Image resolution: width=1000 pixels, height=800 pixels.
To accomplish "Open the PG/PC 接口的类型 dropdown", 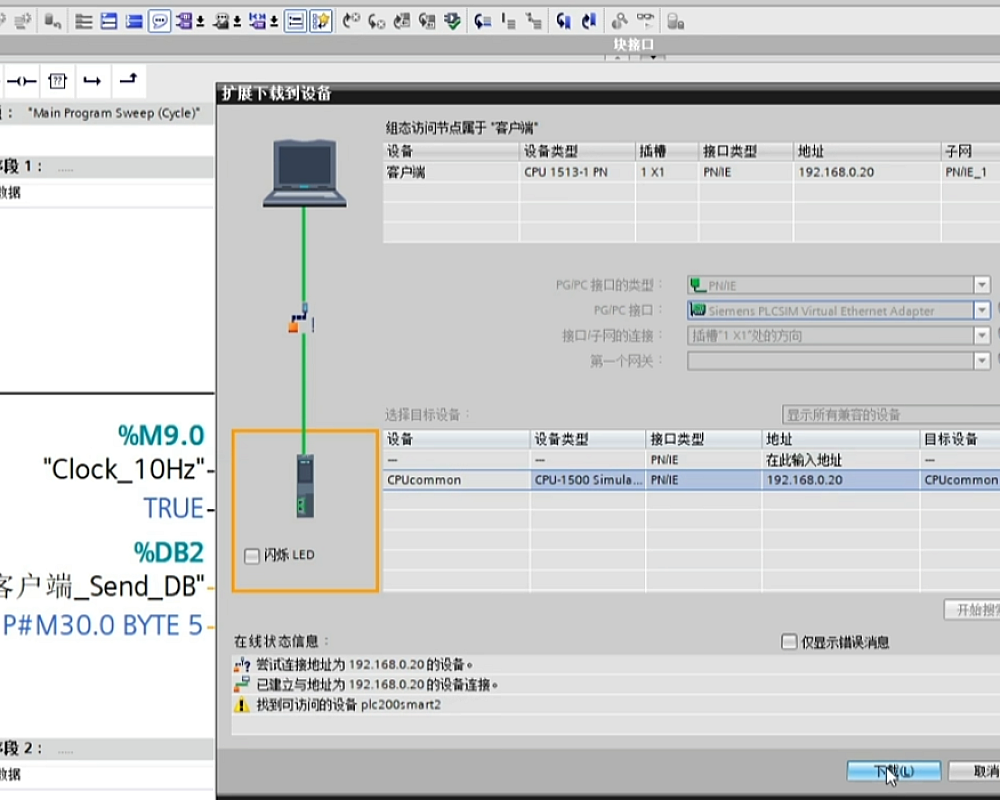I will (x=982, y=286).
